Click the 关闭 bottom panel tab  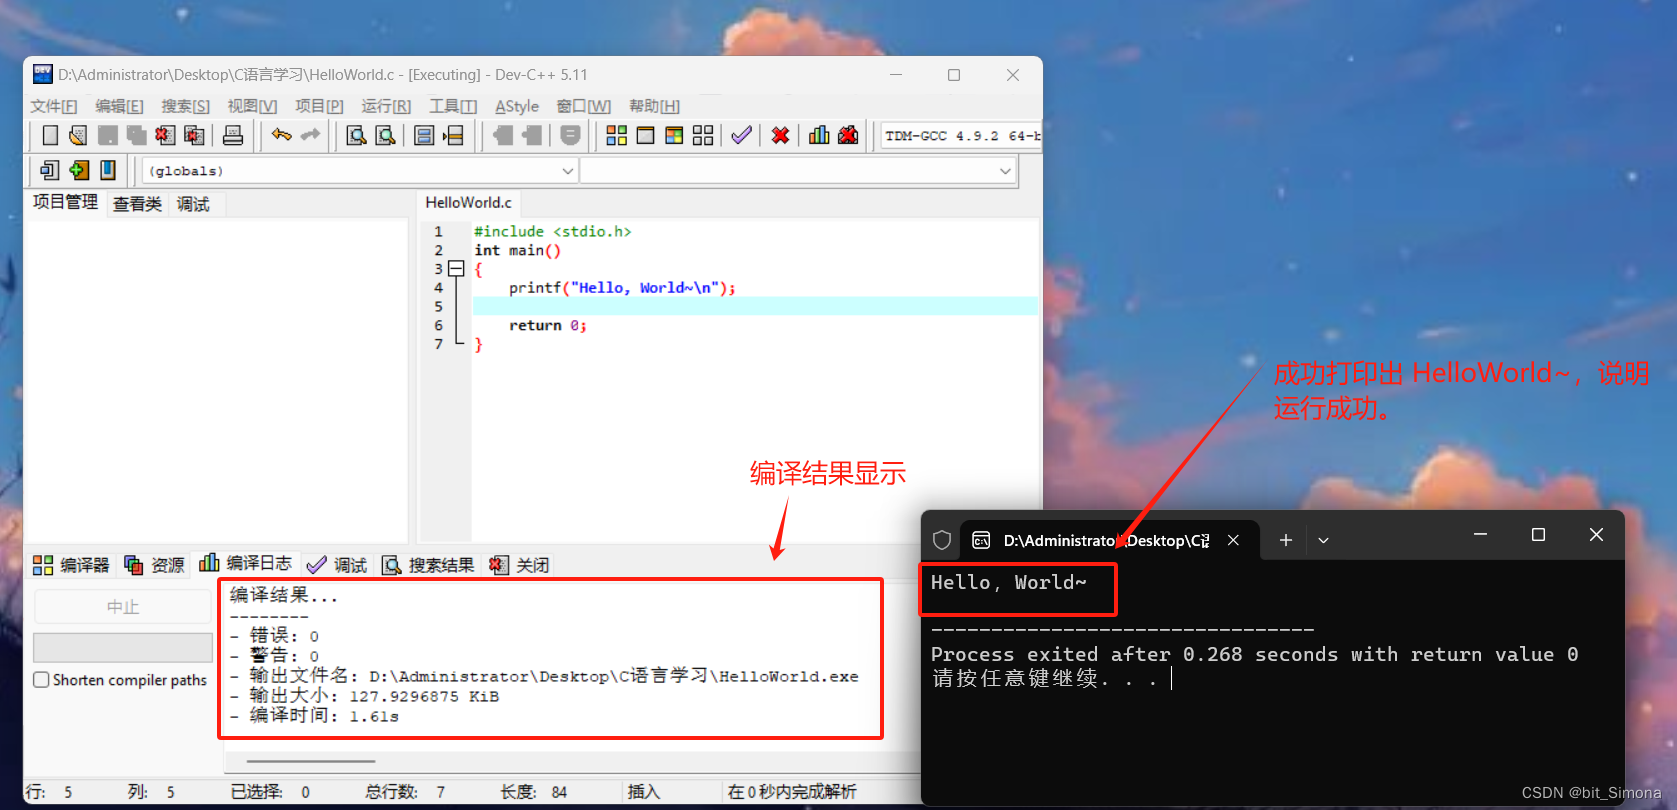519,565
